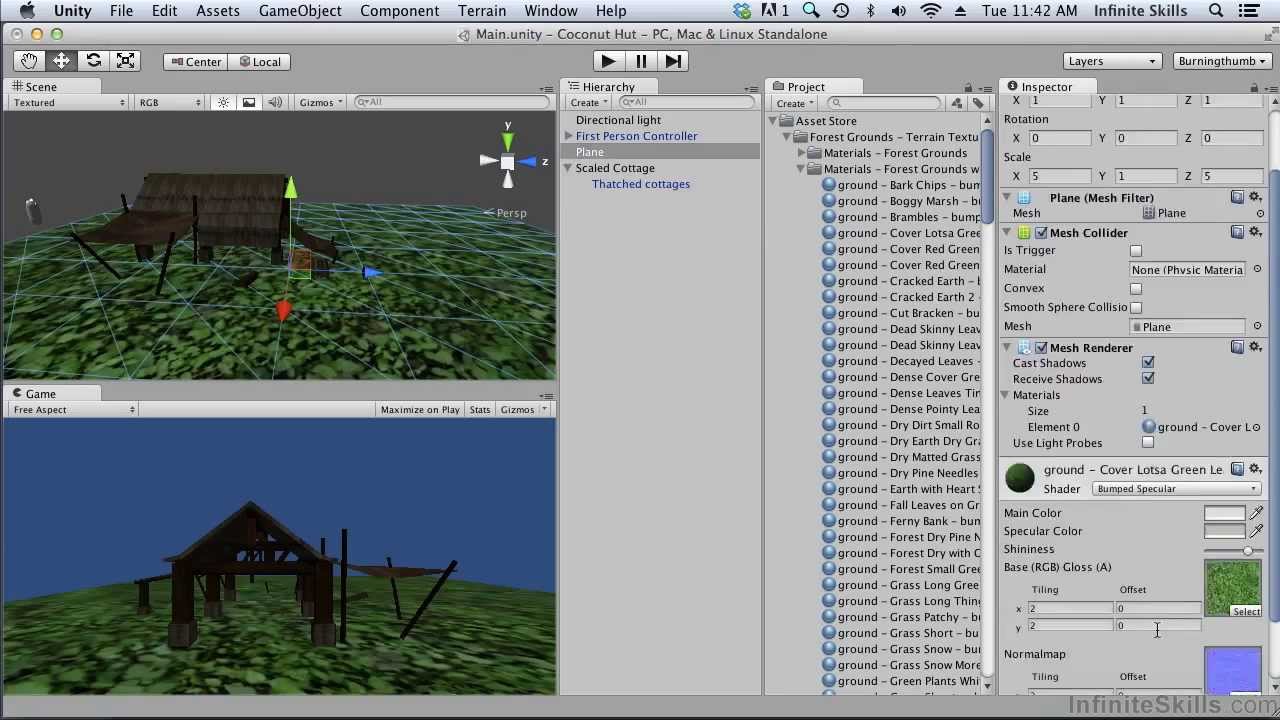Screen dimensions: 1280x720
Task: Collapse the Materials list in Mesh Renderer
Action: coord(1006,395)
